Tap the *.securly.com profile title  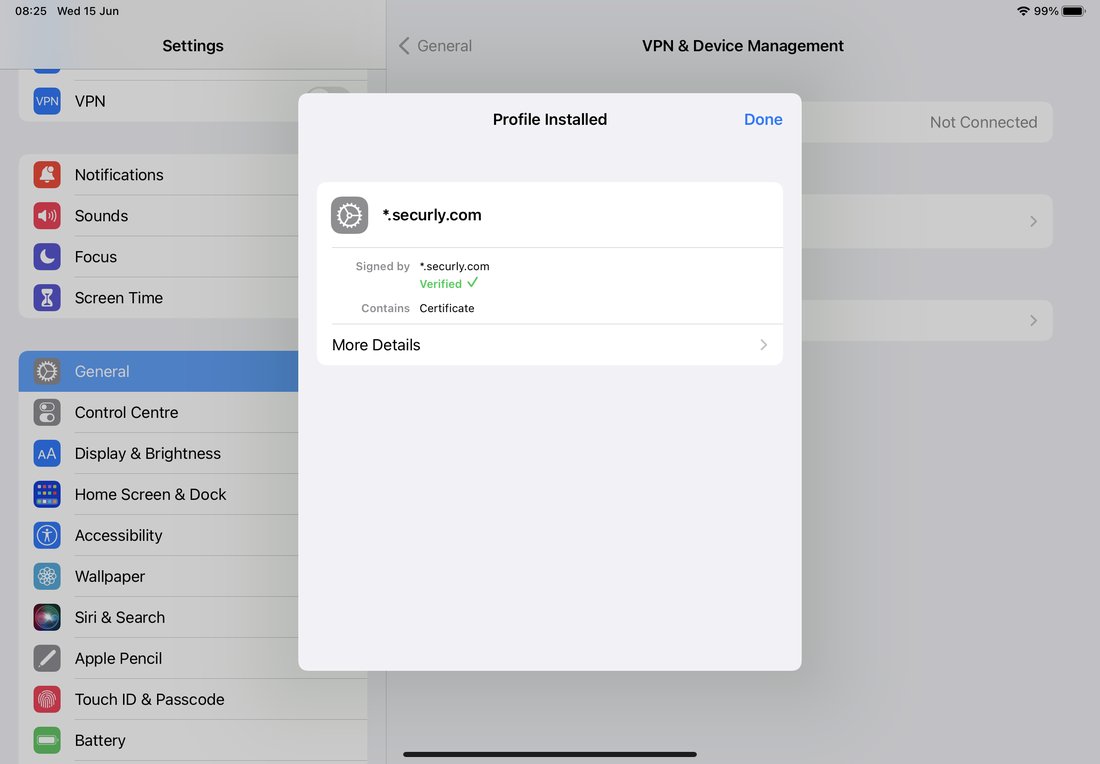pyautogui.click(x=432, y=215)
